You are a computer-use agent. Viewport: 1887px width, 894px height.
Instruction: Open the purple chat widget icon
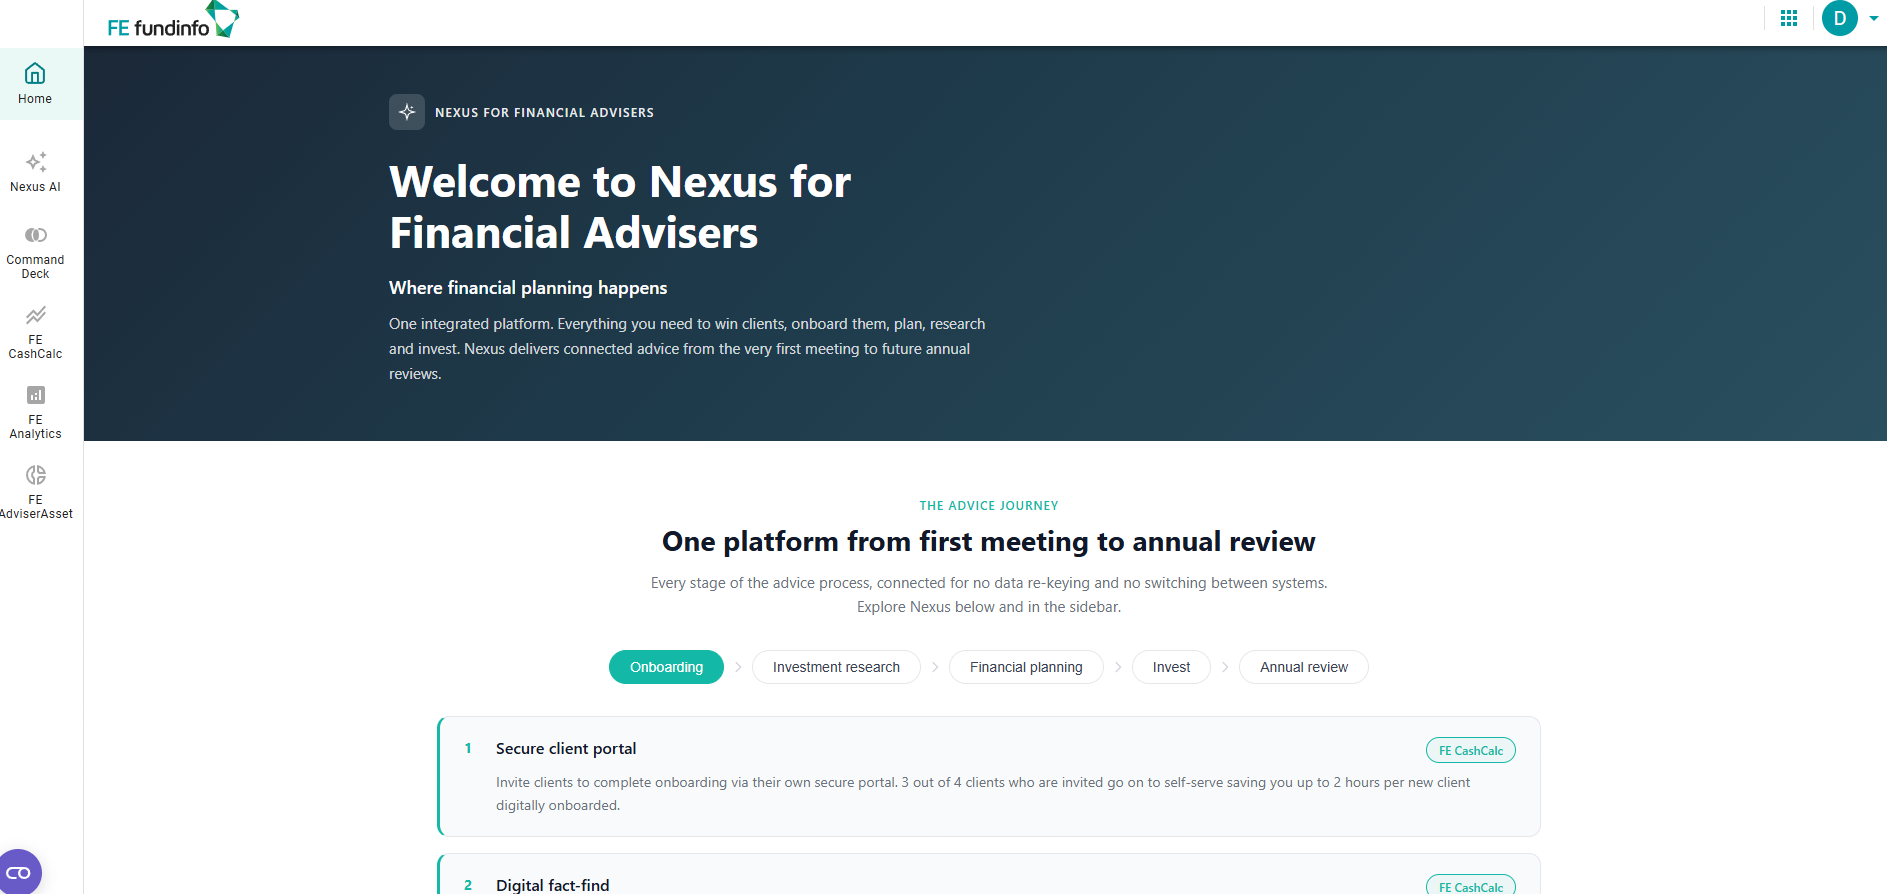[19, 872]
